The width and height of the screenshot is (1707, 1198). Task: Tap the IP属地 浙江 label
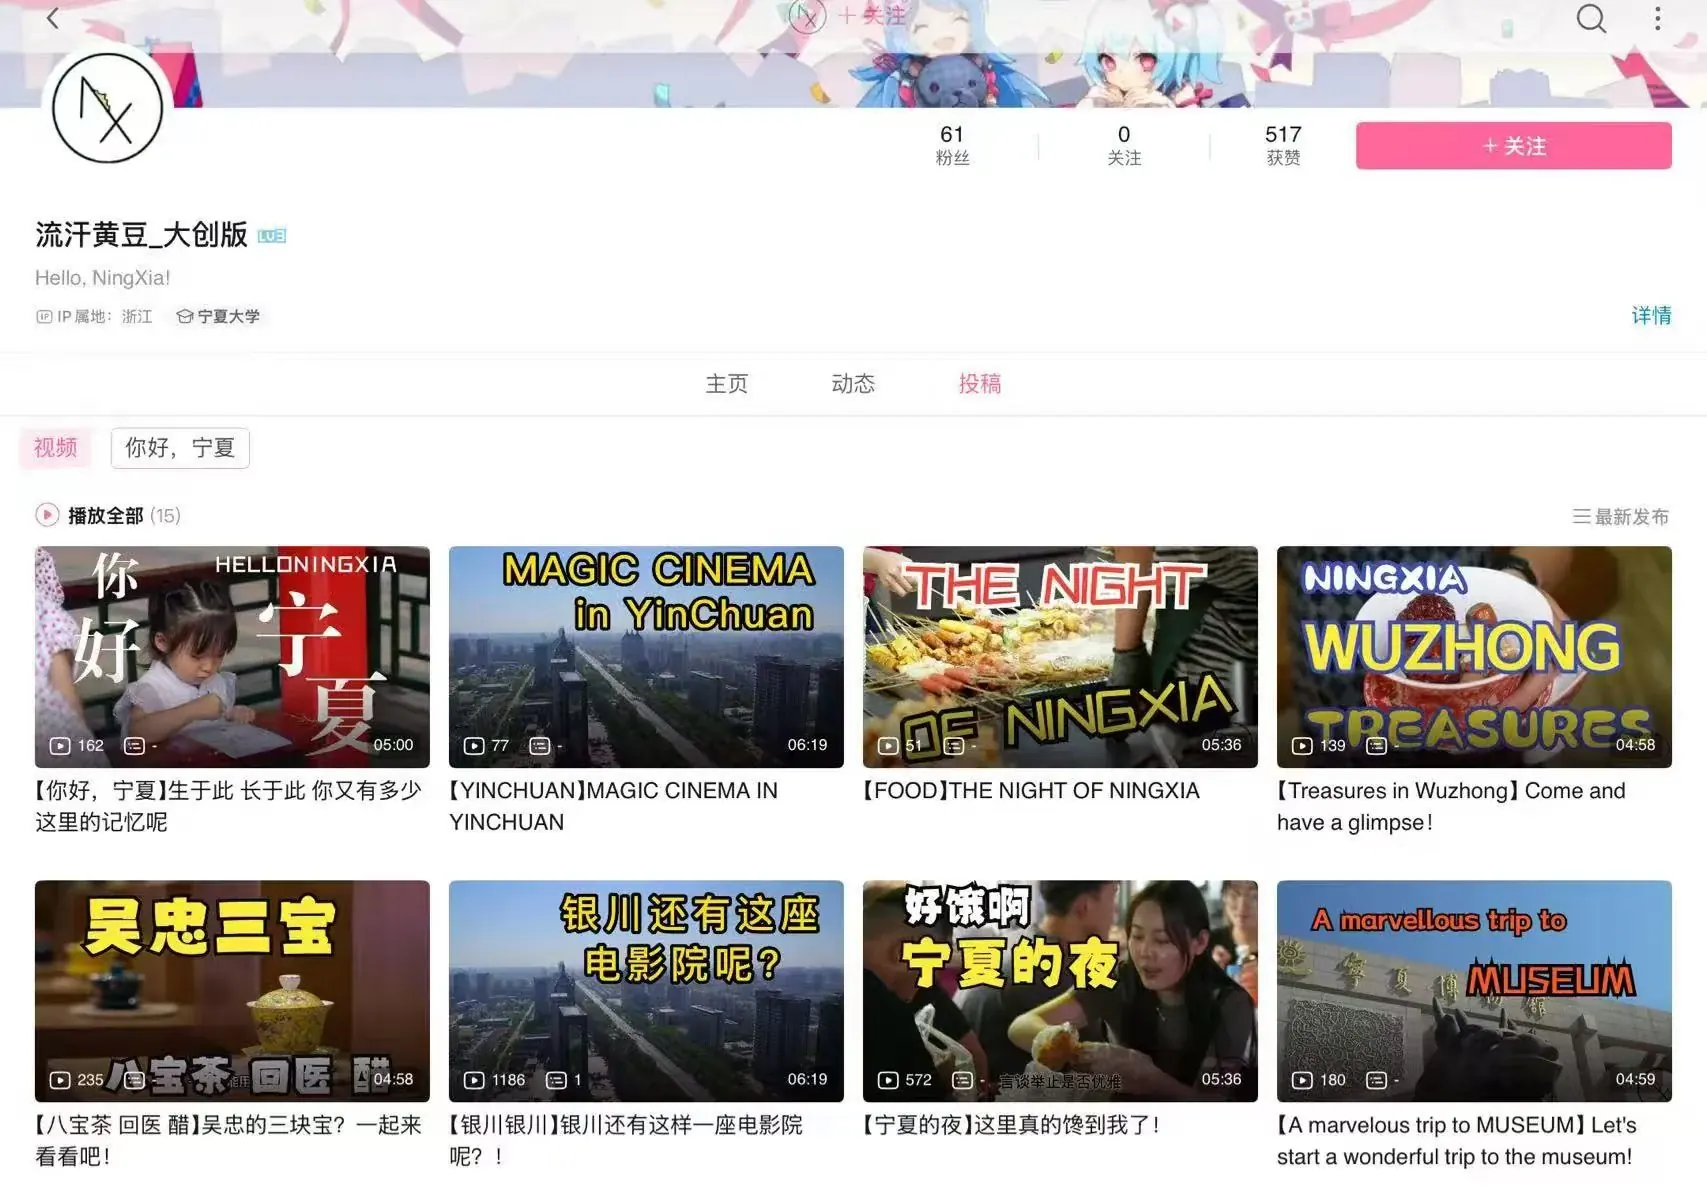click(x=94, y=316)
